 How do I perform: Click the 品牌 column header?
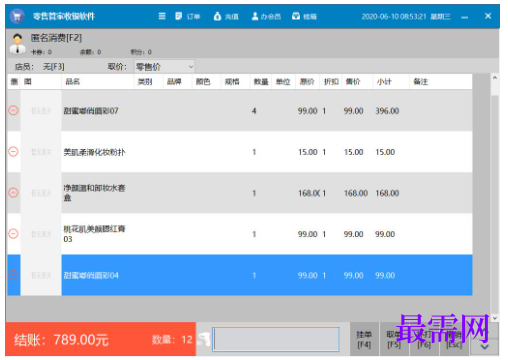[x=174, y=82]
